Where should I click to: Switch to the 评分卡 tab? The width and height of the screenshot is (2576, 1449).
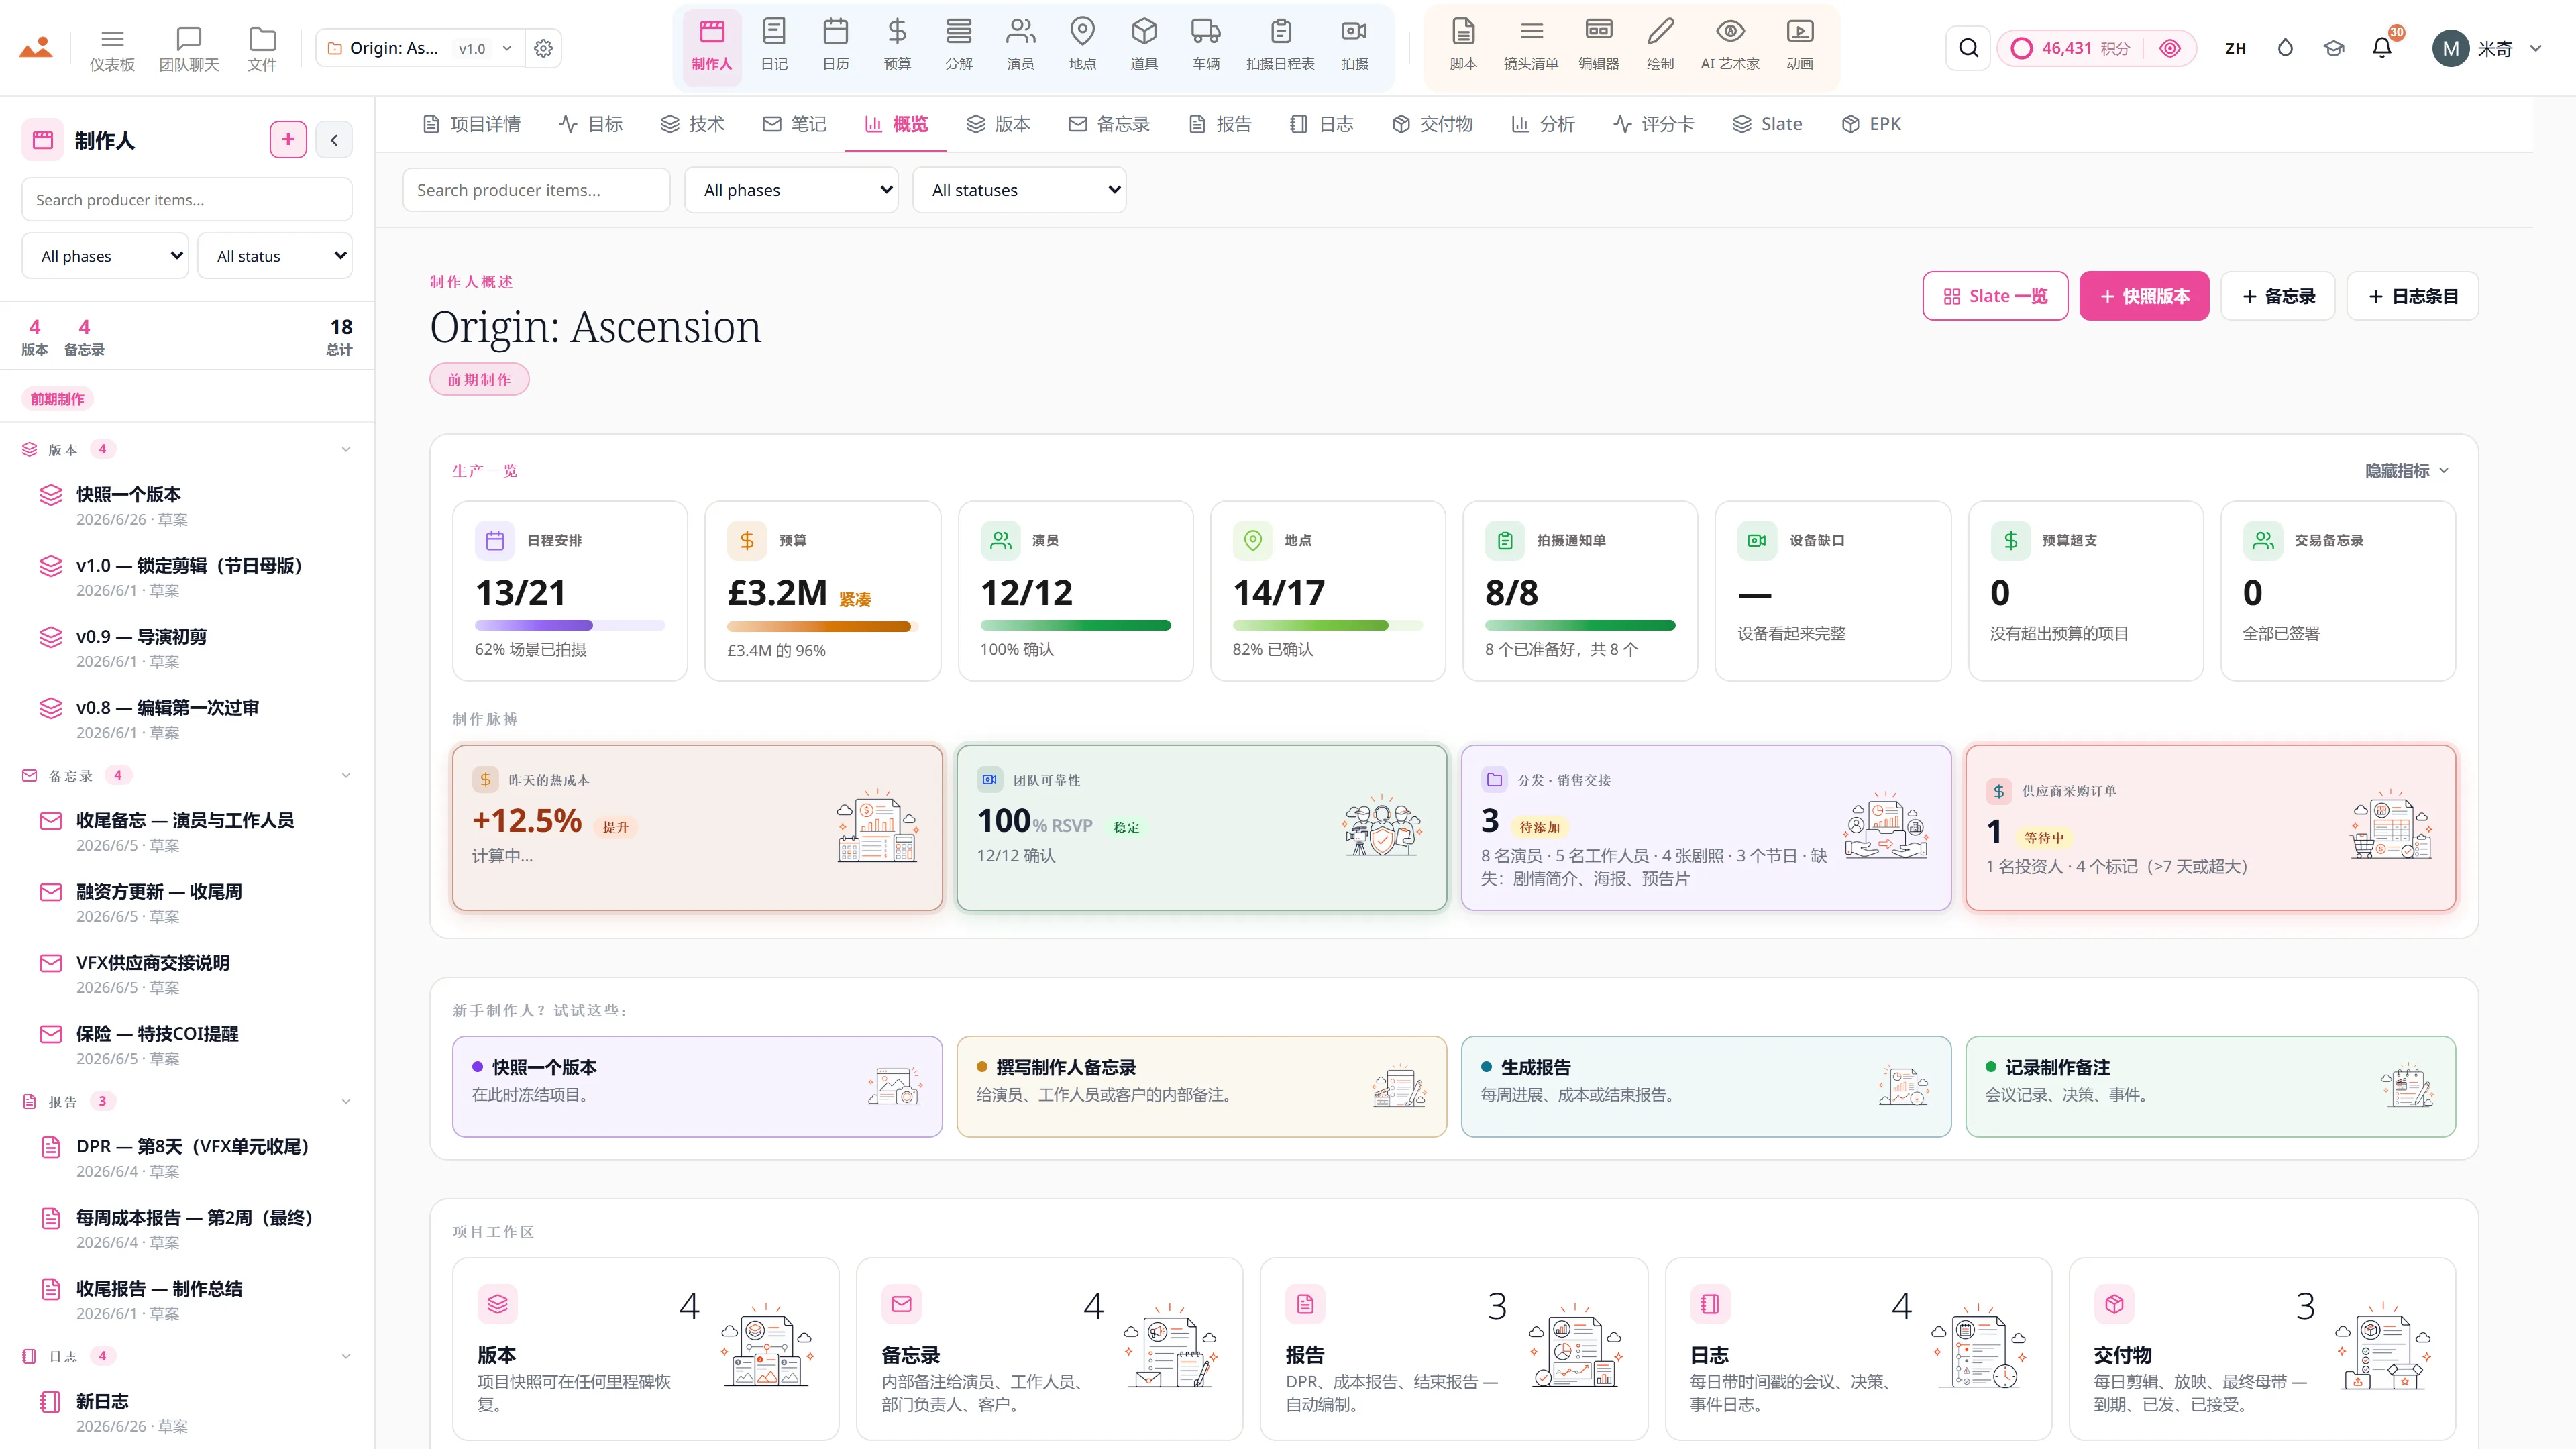tap(1654, 124)
